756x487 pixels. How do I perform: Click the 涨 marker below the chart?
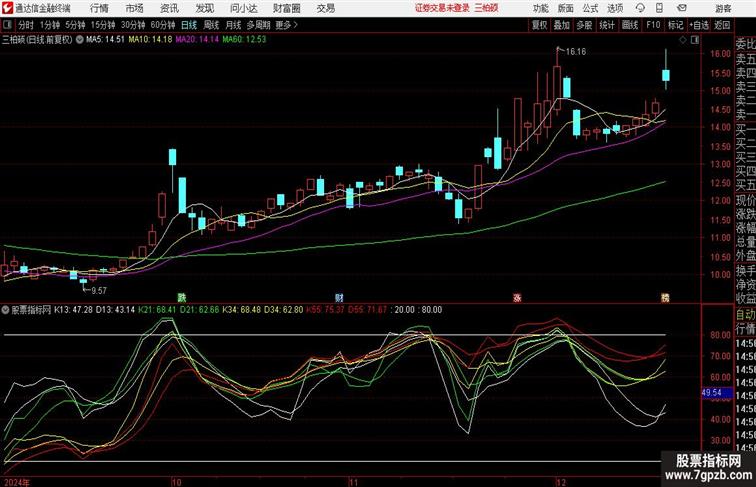(517, 298)
